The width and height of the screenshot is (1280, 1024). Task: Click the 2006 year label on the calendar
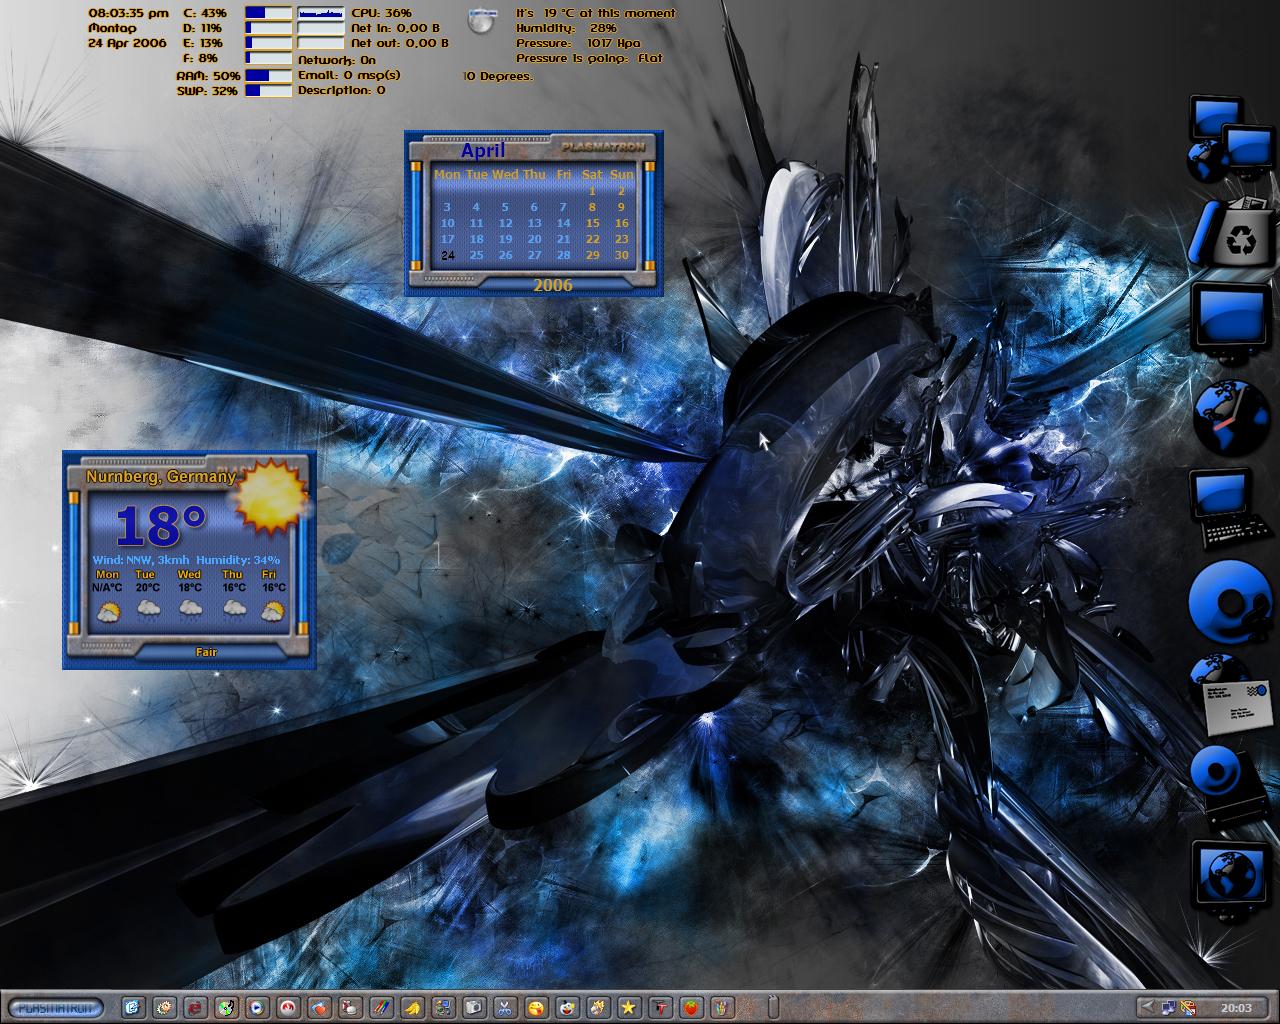(553, 285)
